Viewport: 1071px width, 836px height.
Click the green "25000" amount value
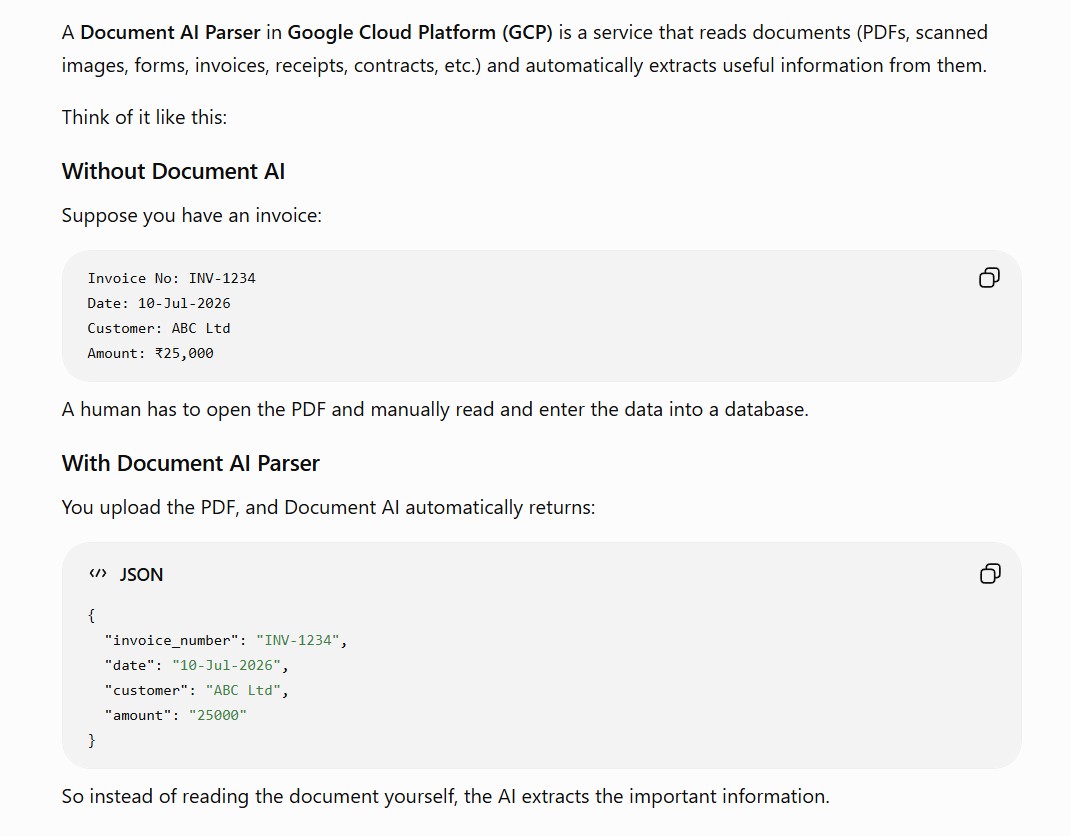coord(217,715)
